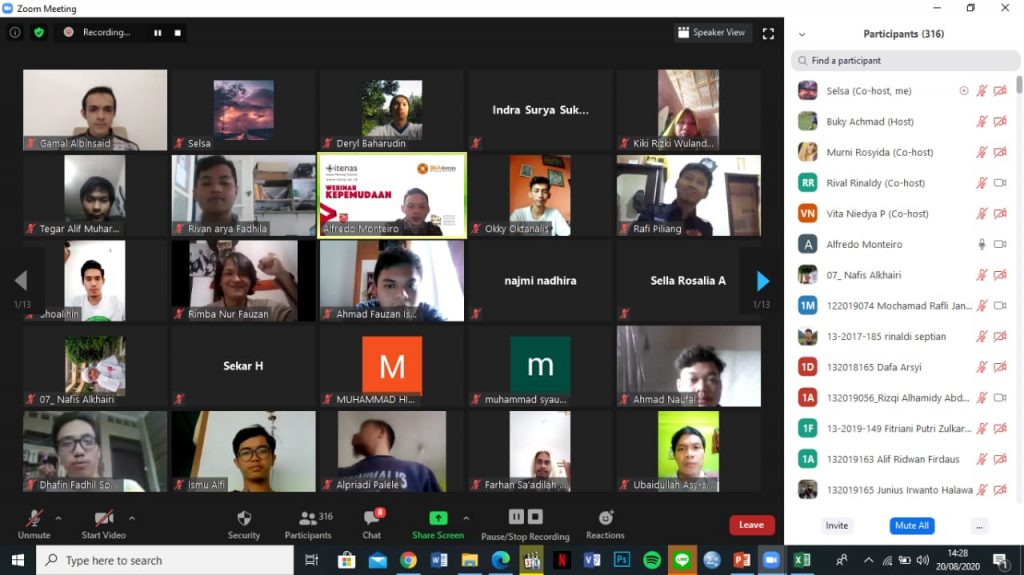The image size is (1024, 575).
Task: Open Microsoft Word from taskbar
Action: point(439,560)
